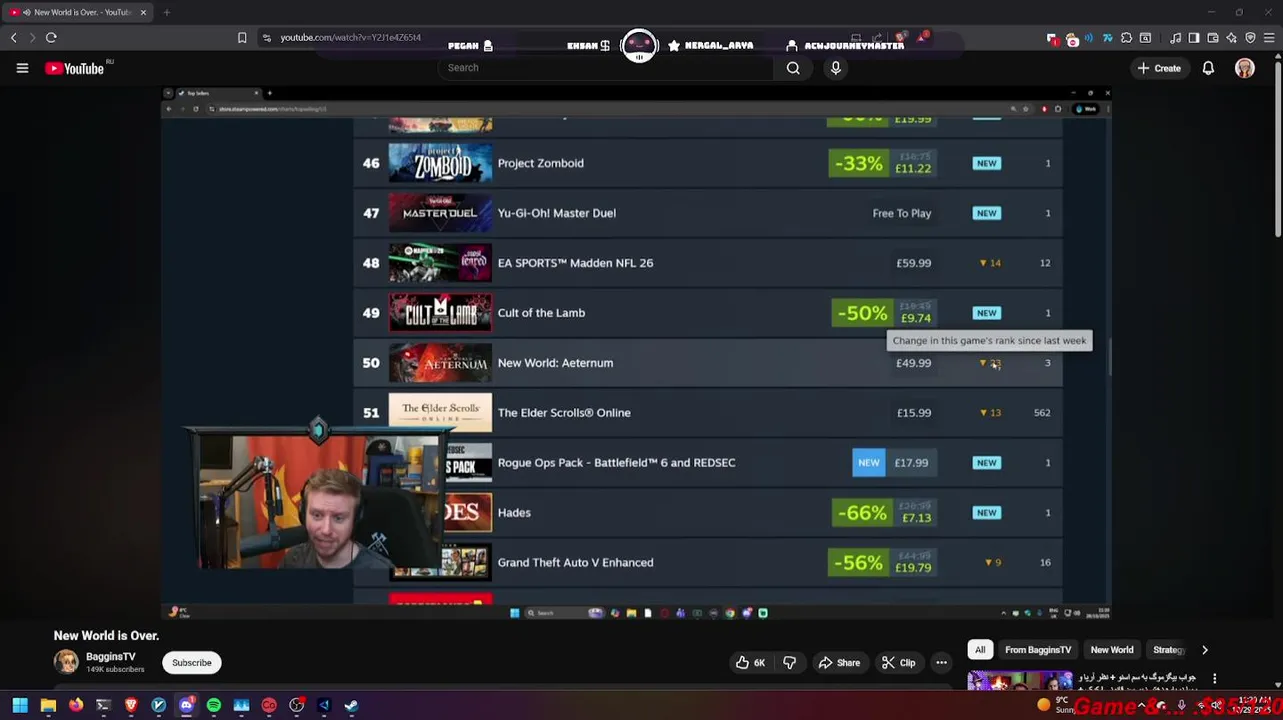1283x720 pixels.
Task: Subscribe to BagginsTV
Action: [191, 662]
